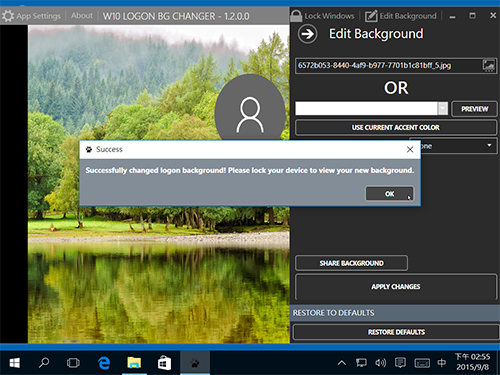Expand the color combo box dropdown arrow
The image size is (500, 375).
(443, 109)
